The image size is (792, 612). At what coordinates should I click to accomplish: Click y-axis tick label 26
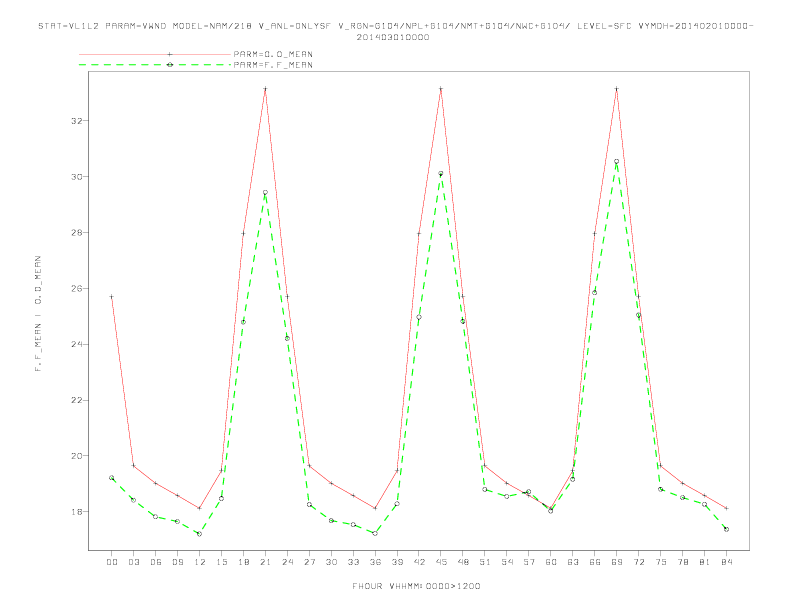[x=77, y=289]
